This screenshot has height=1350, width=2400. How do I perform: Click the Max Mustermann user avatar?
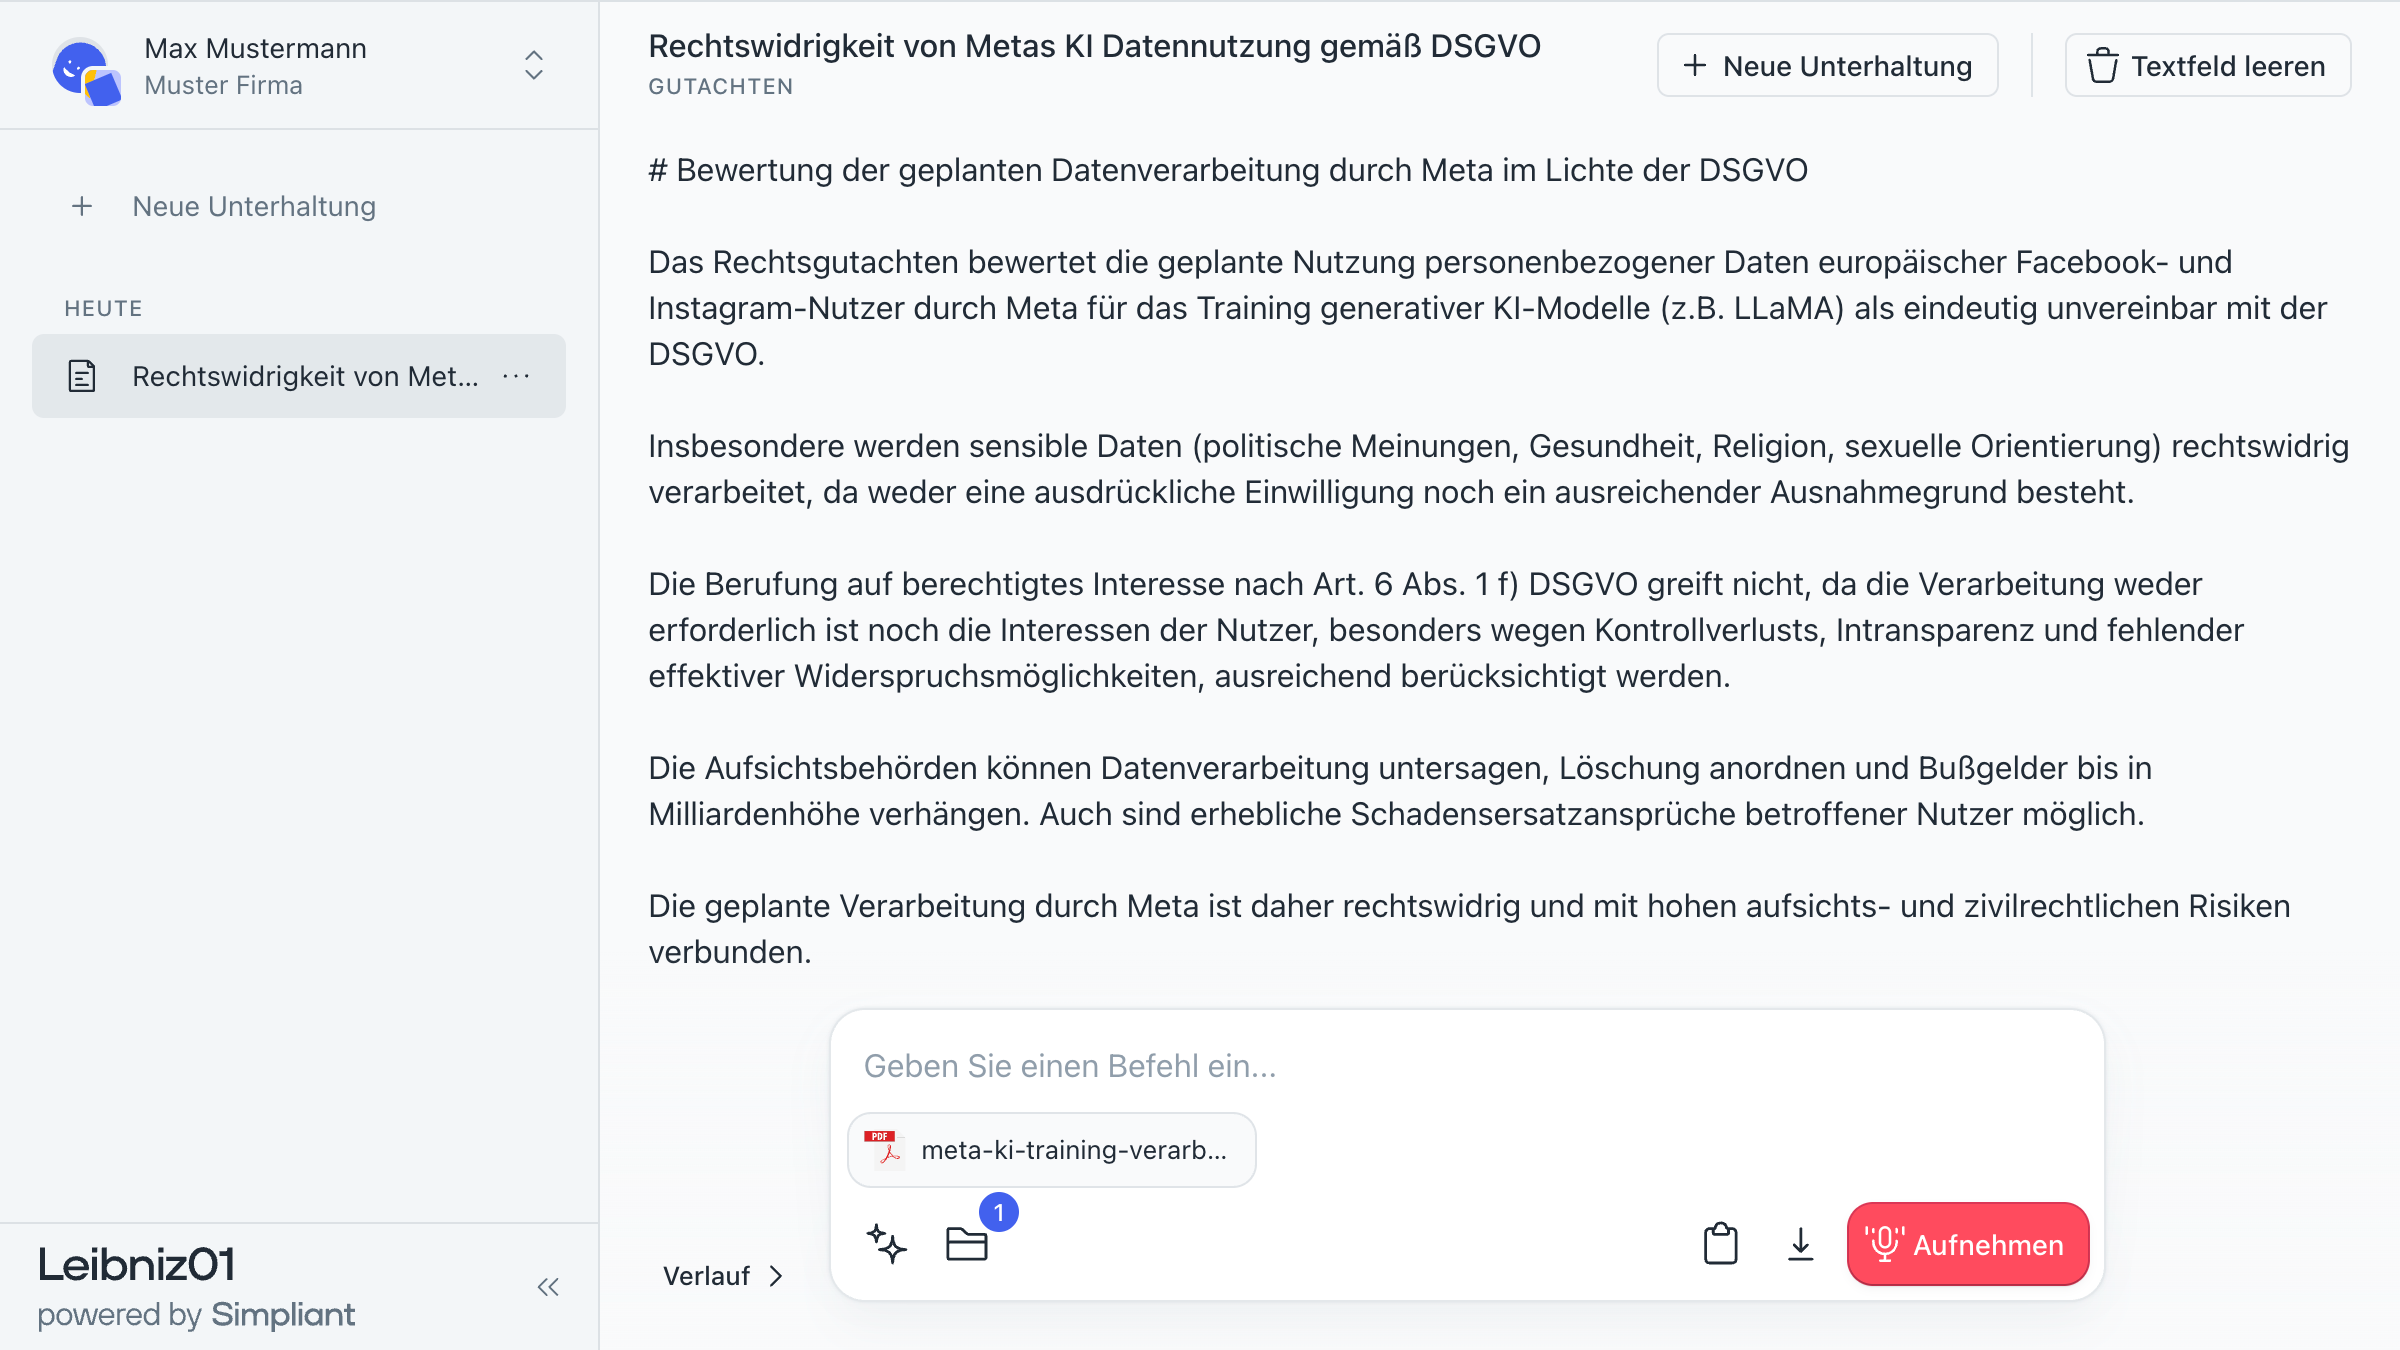click(x=86, y=70)
